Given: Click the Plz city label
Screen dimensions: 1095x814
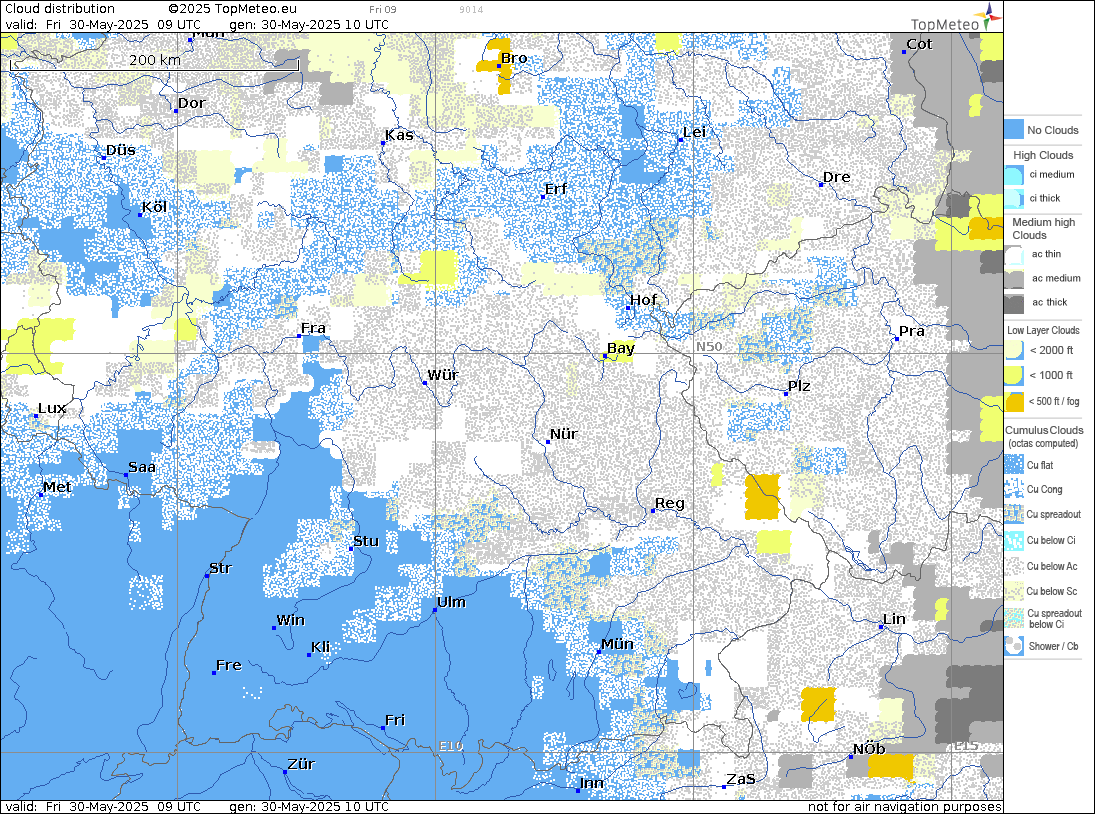Looking at the screenshot, I should coord(799,386).
